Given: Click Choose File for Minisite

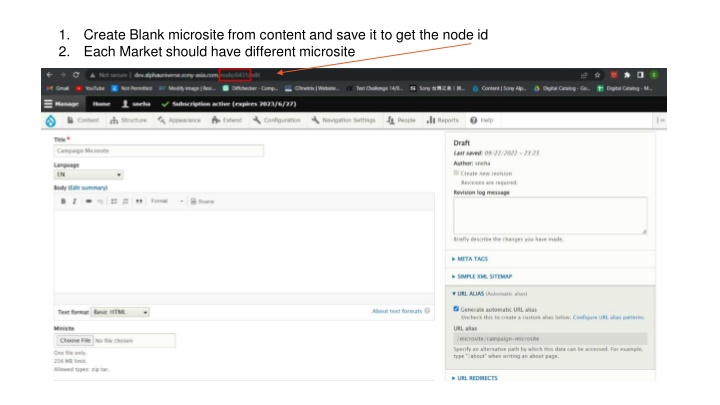Looking at the screenshot, I should point(75,341).
